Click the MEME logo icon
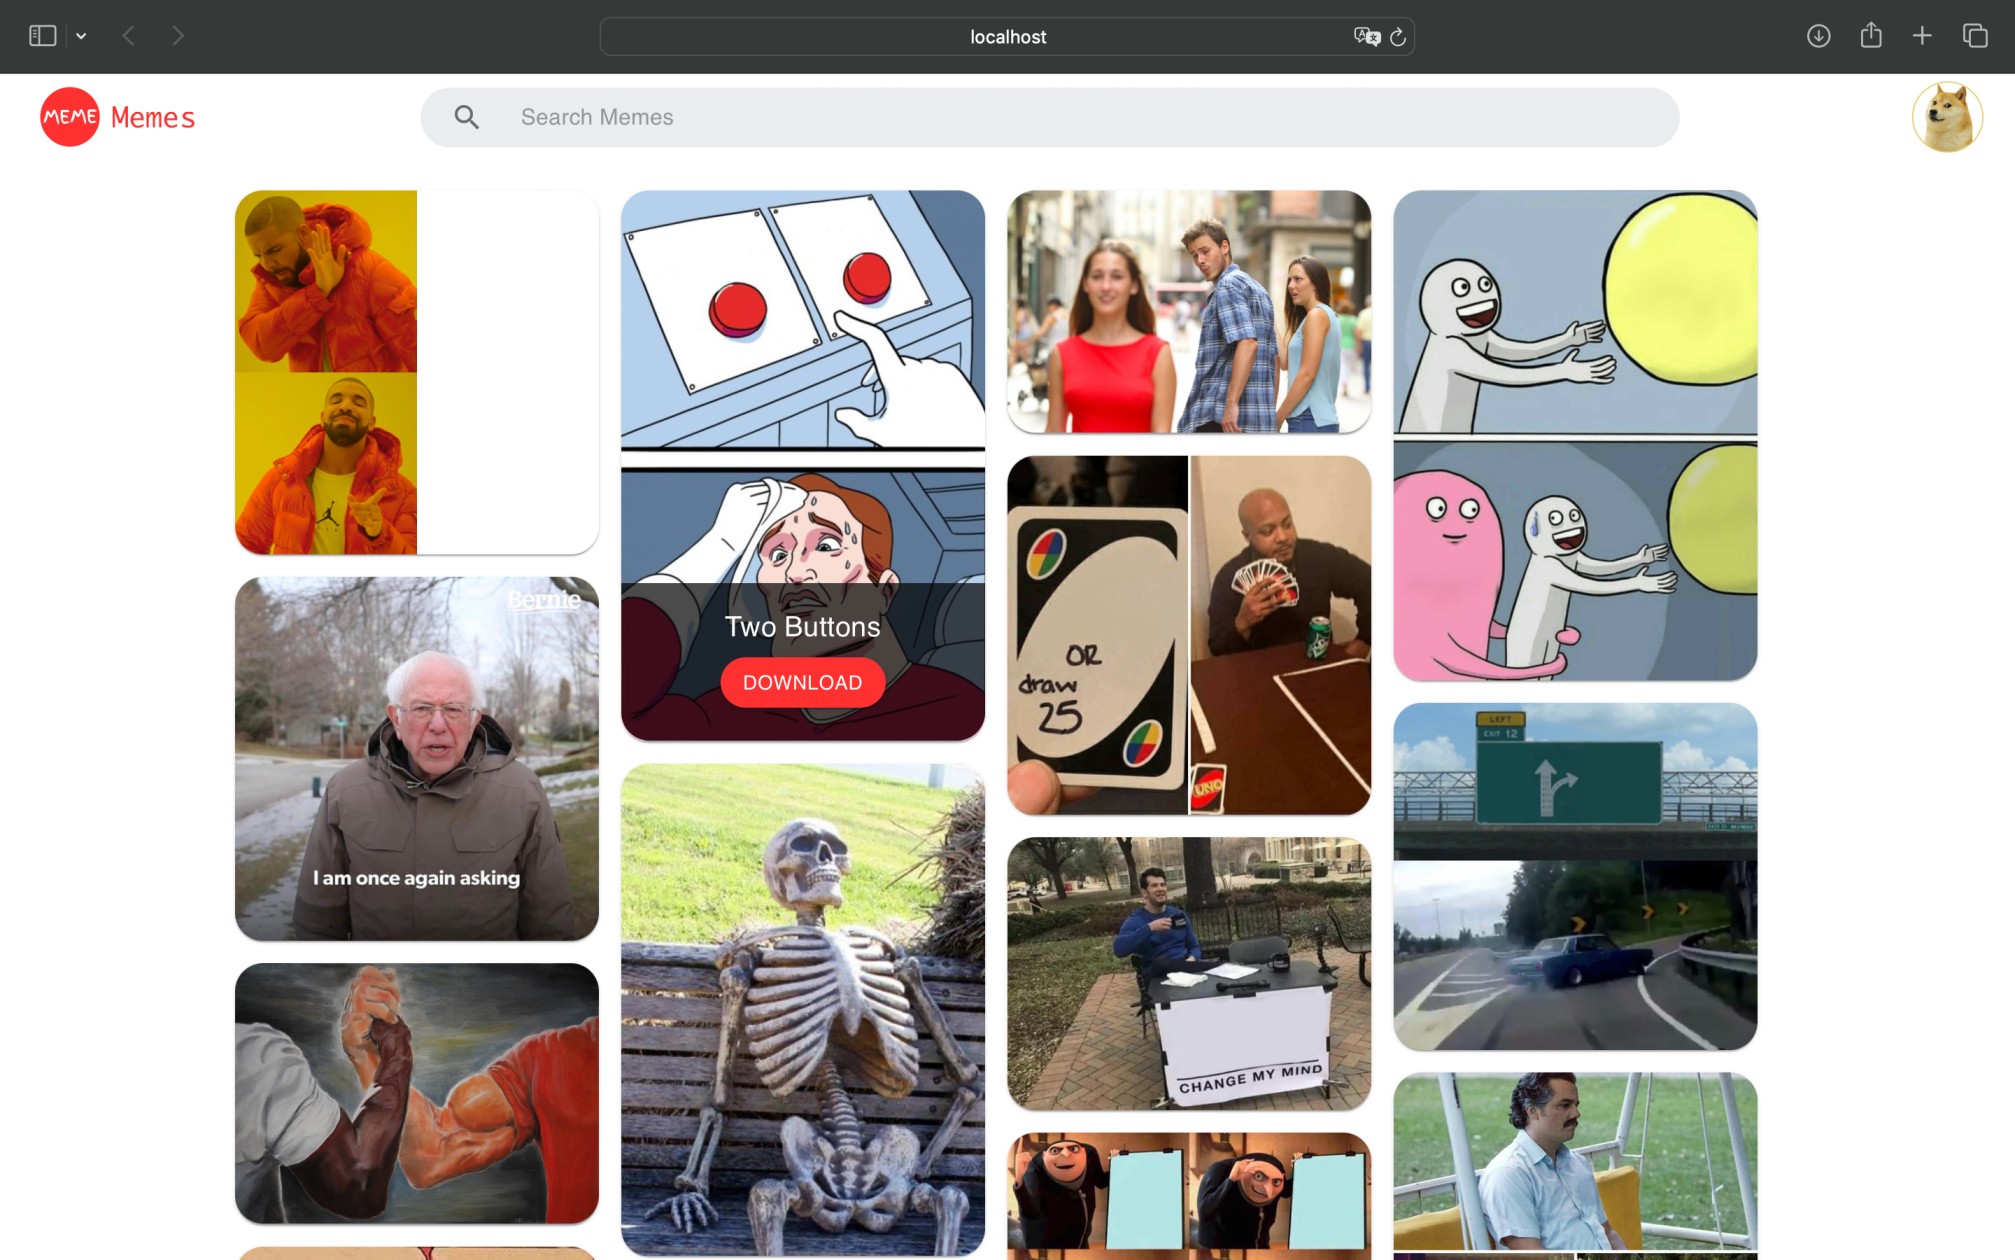The width and height of the screenshot is (2015, 1260). (69, 117)
